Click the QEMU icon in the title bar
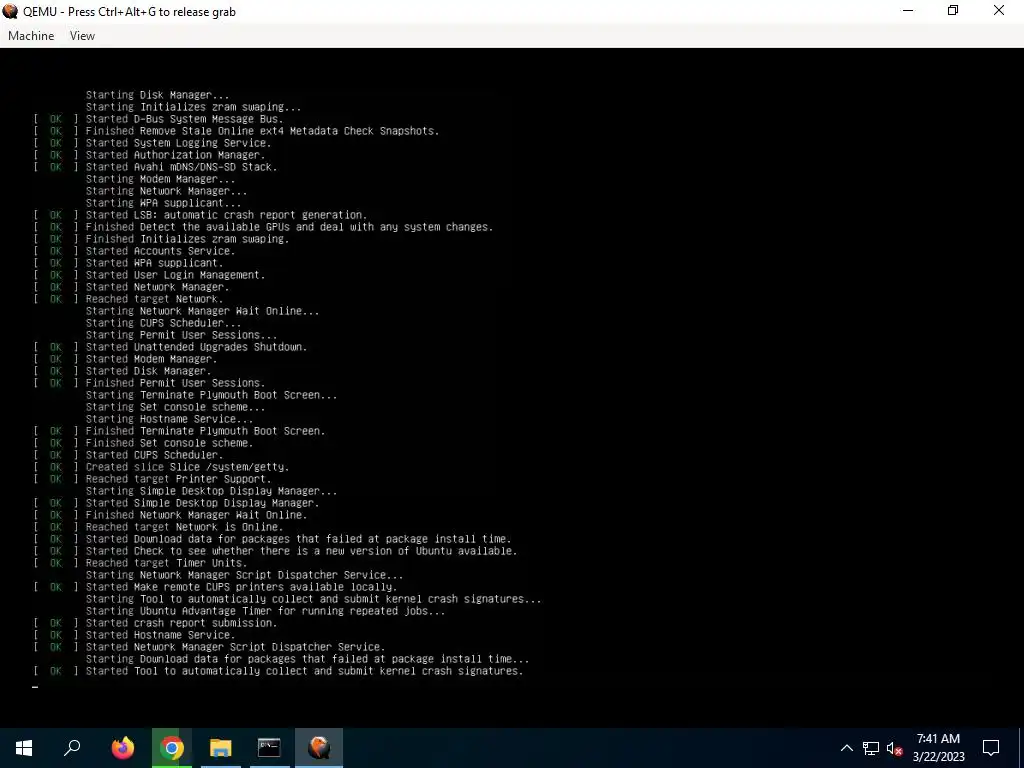 point(10,11)
